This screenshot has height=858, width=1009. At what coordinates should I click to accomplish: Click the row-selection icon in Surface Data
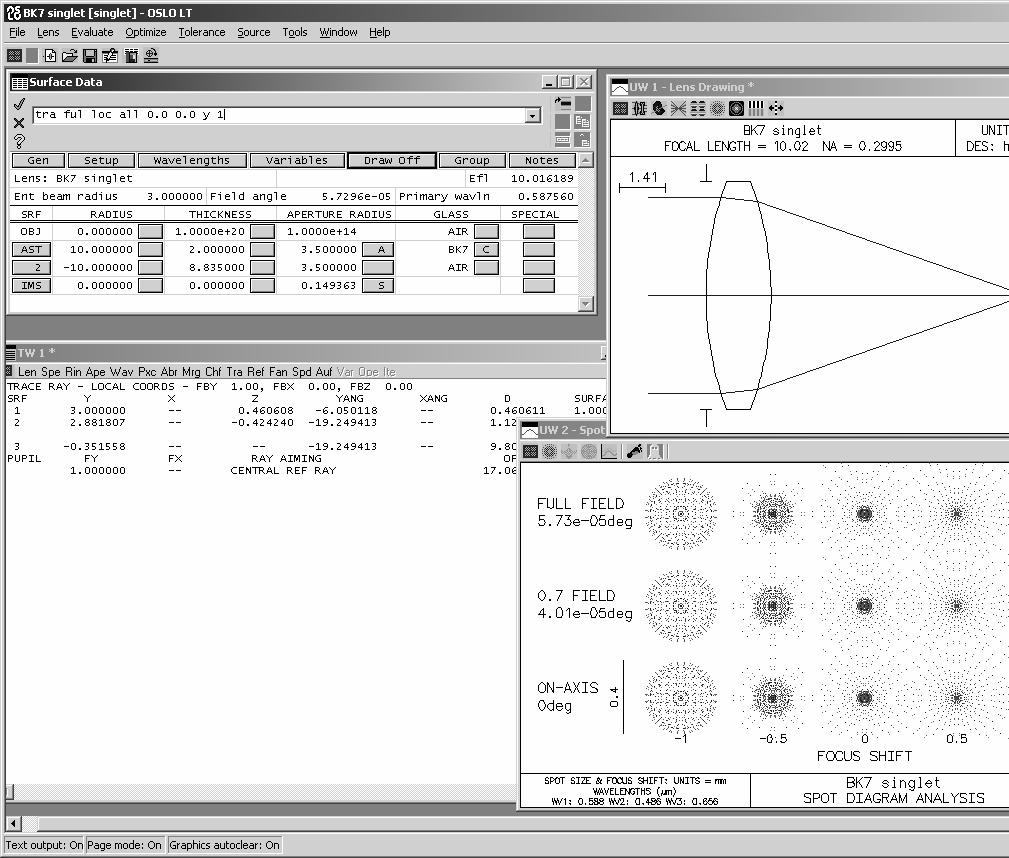pyautogui.click(x=562, y=140)
